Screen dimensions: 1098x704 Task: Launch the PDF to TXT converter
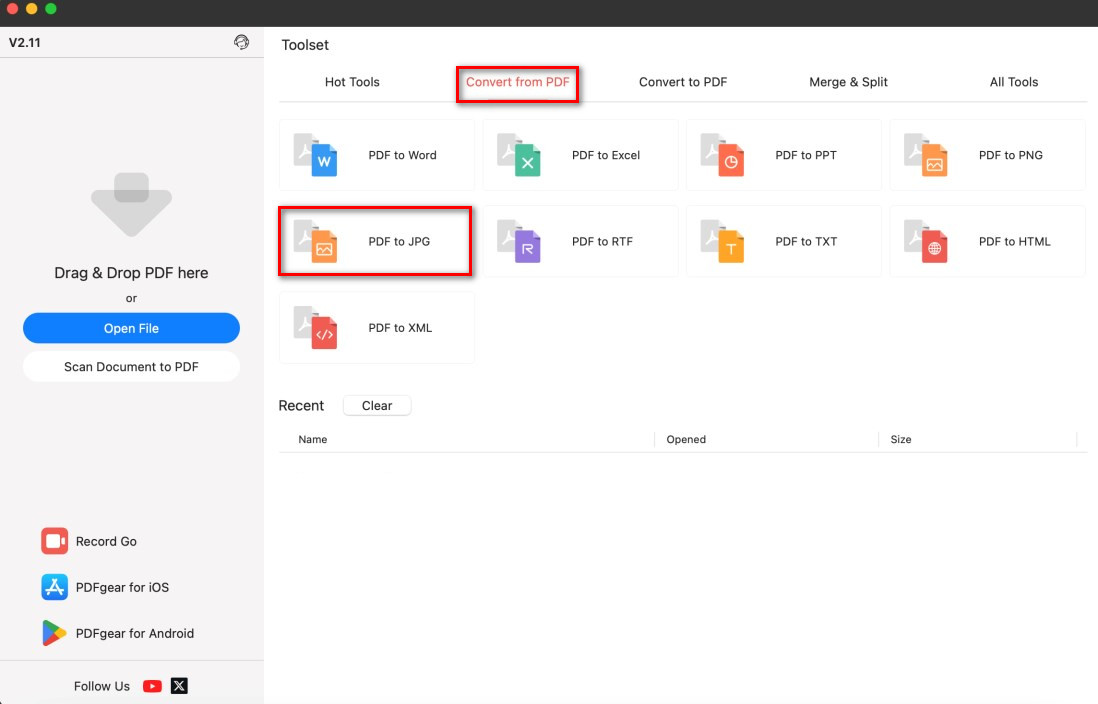pyautogui.click(x=784, y=241)
